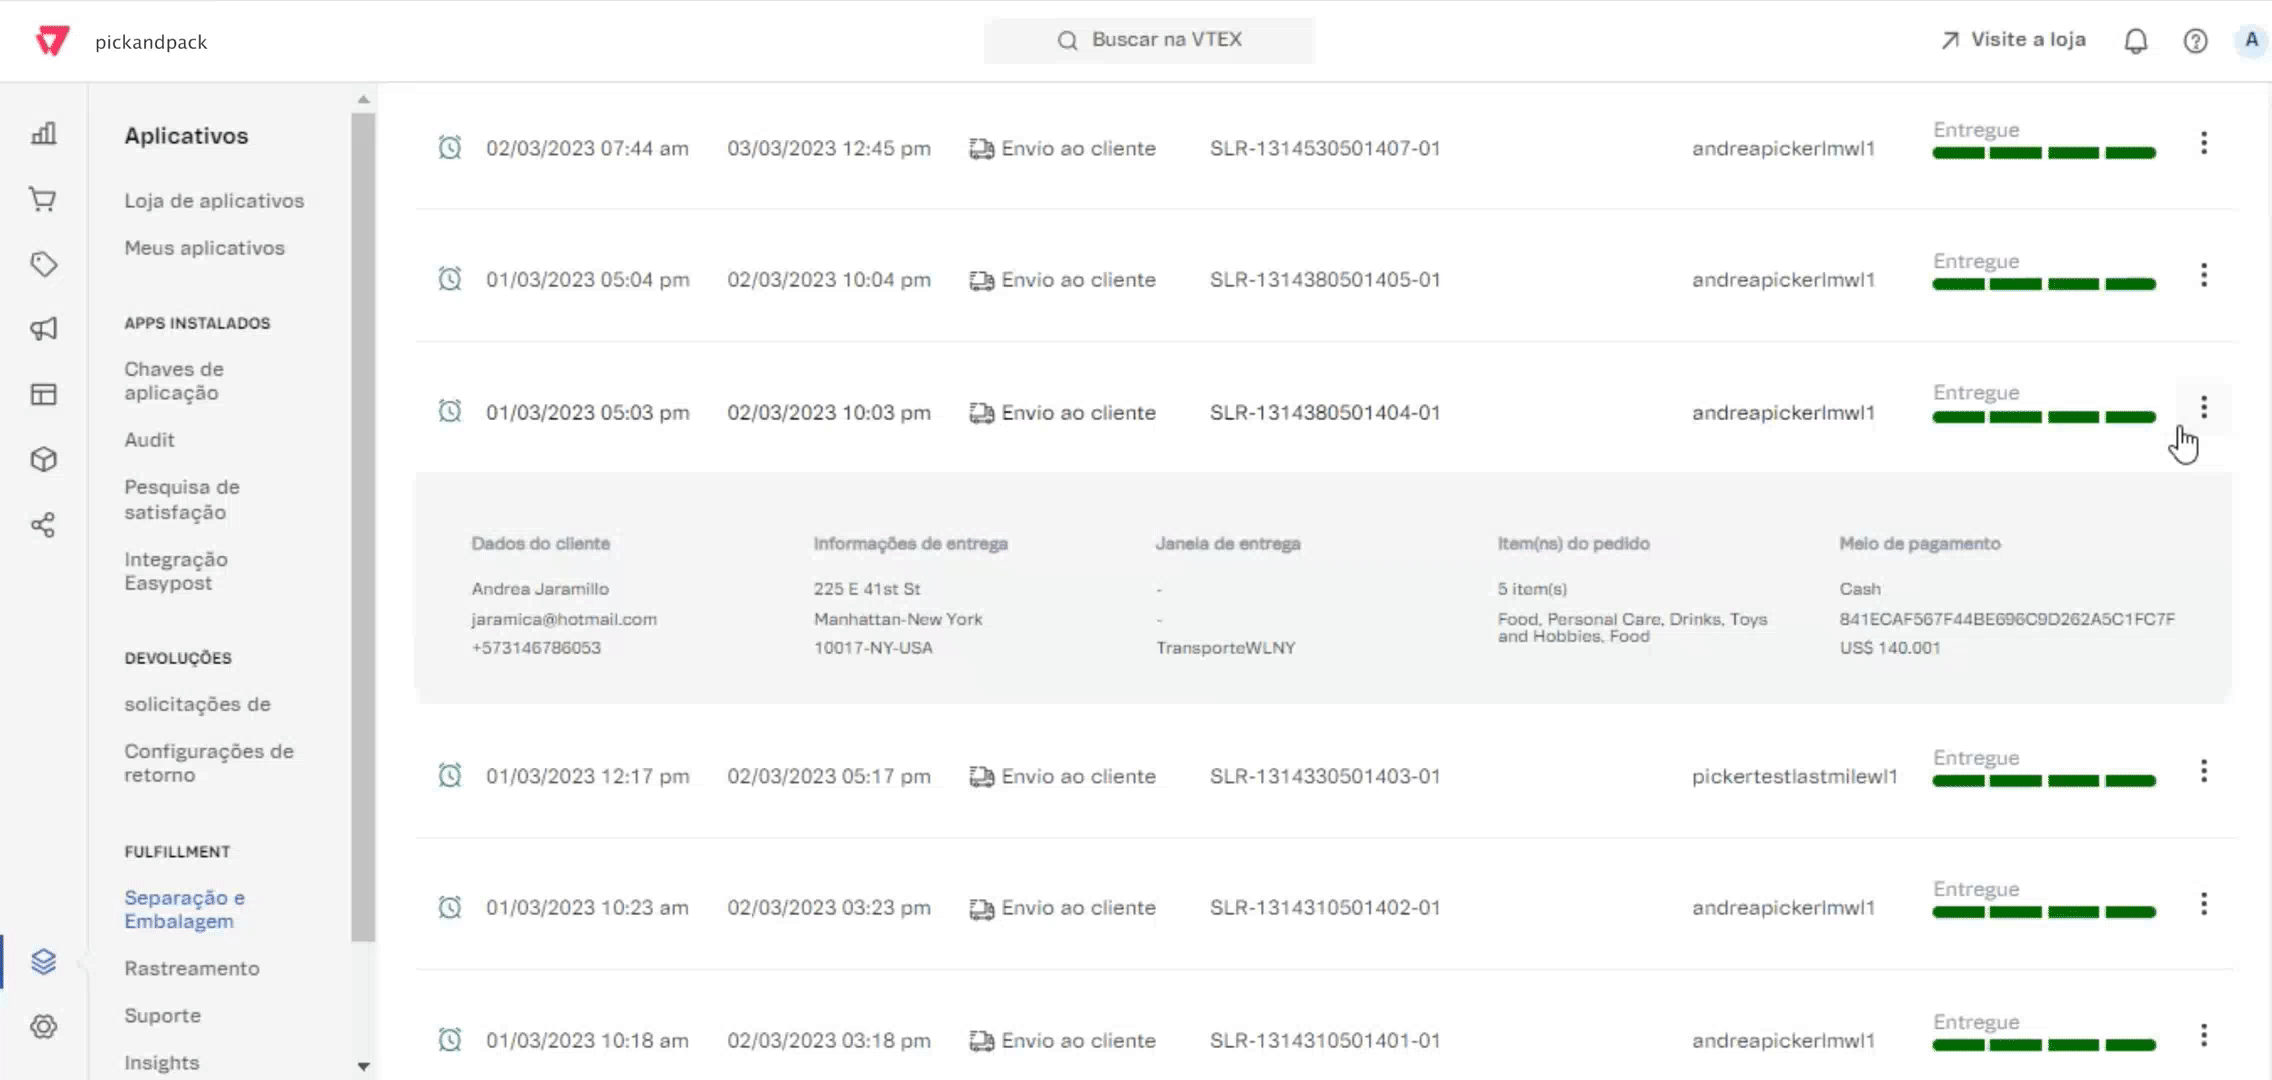Open three-dot menu for order SLR-1314380501405-01
2272x1080 pixels.
(x=2203, y=275)
